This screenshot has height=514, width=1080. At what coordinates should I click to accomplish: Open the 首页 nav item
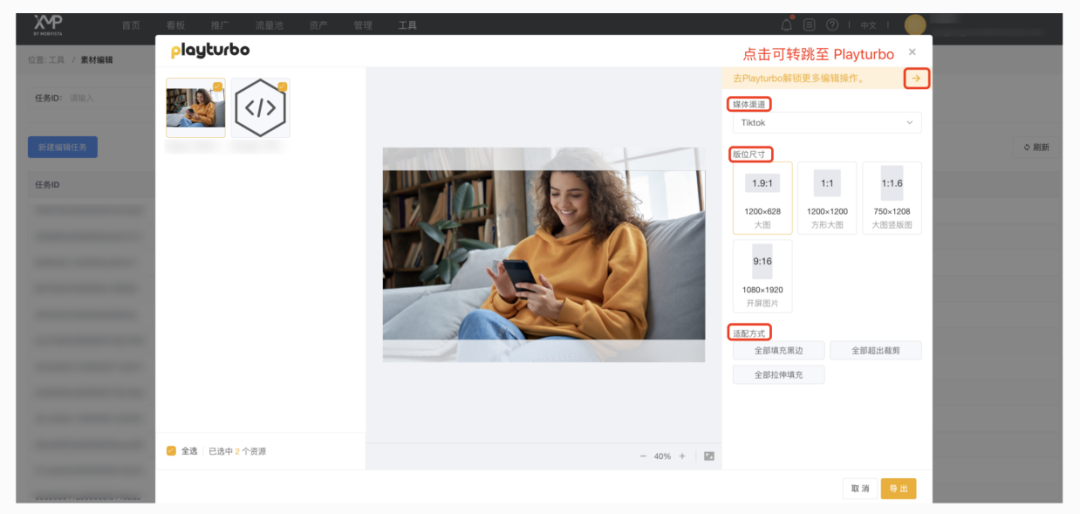click(131, 25)
